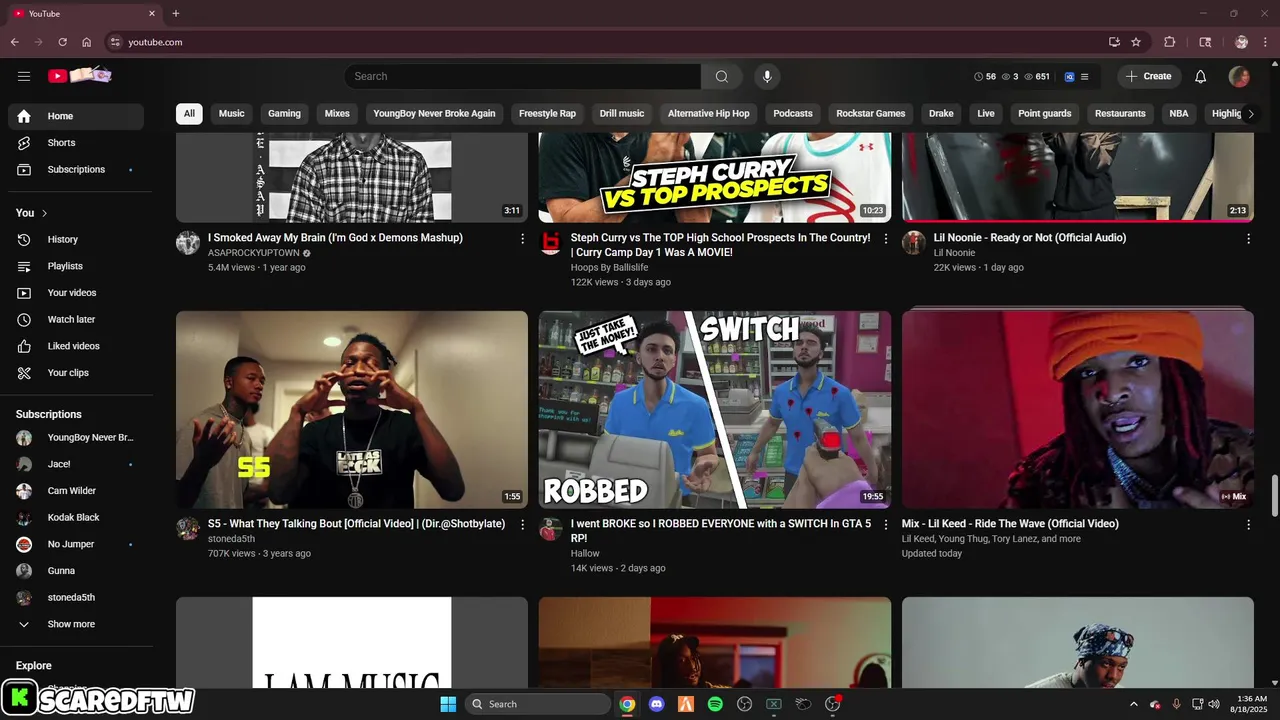Bookmark this page with star icon

click(x=1136, y=42)
